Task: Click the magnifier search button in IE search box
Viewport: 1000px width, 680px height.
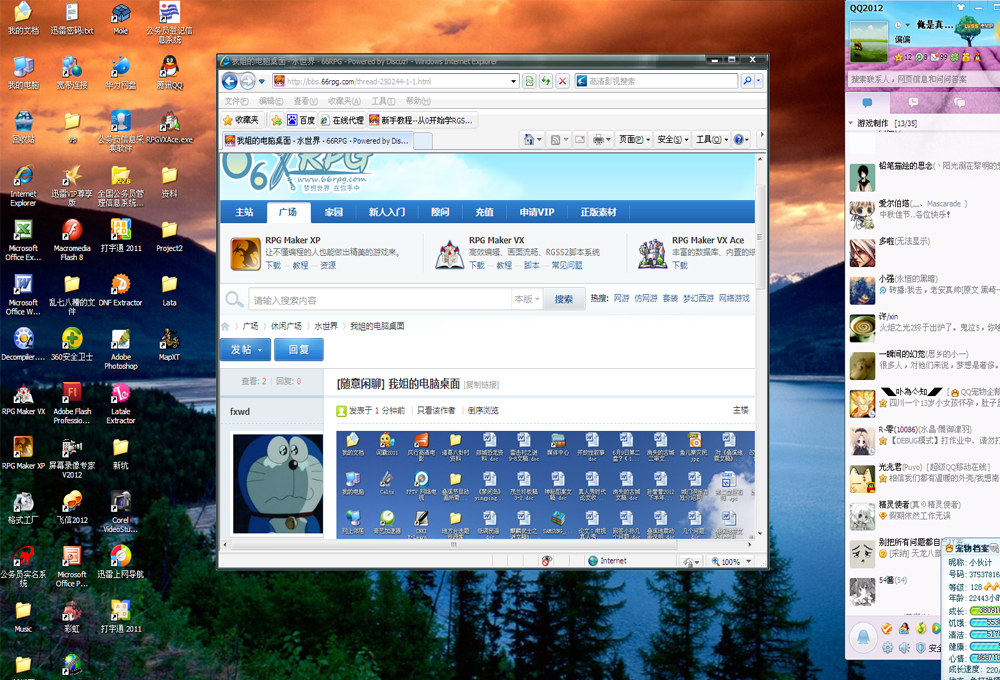Action: click(x=747, y=81)
